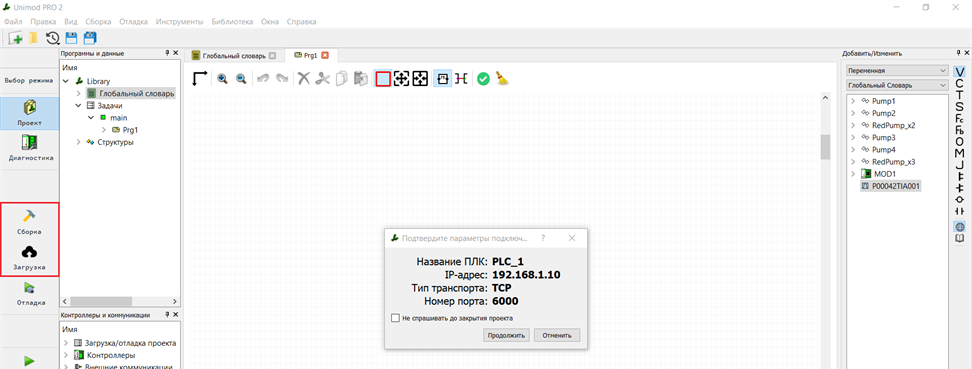Click the colored connector brackets icon
Screen dimensions: 972x369
[461, 79]
